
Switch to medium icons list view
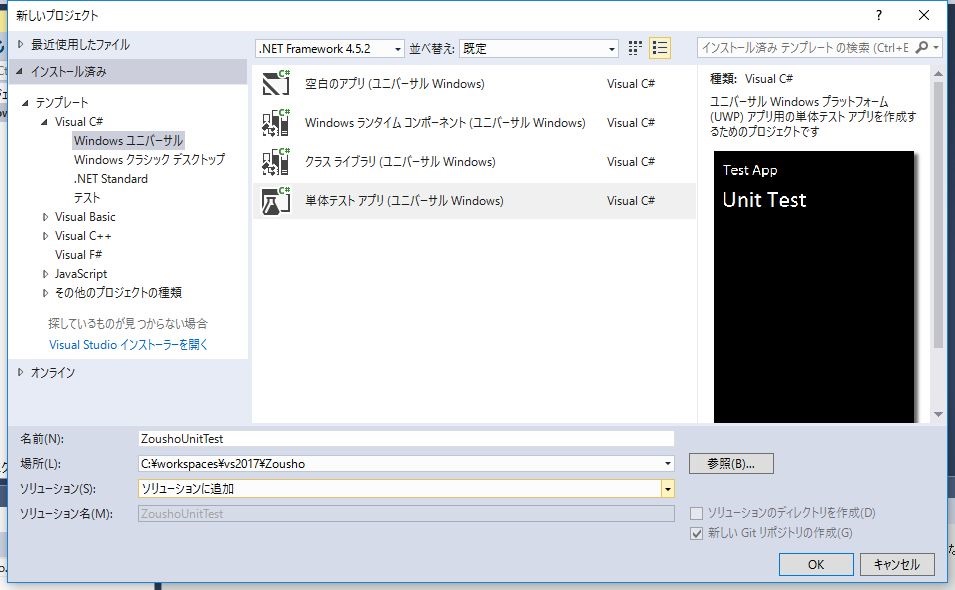point(659,48)
